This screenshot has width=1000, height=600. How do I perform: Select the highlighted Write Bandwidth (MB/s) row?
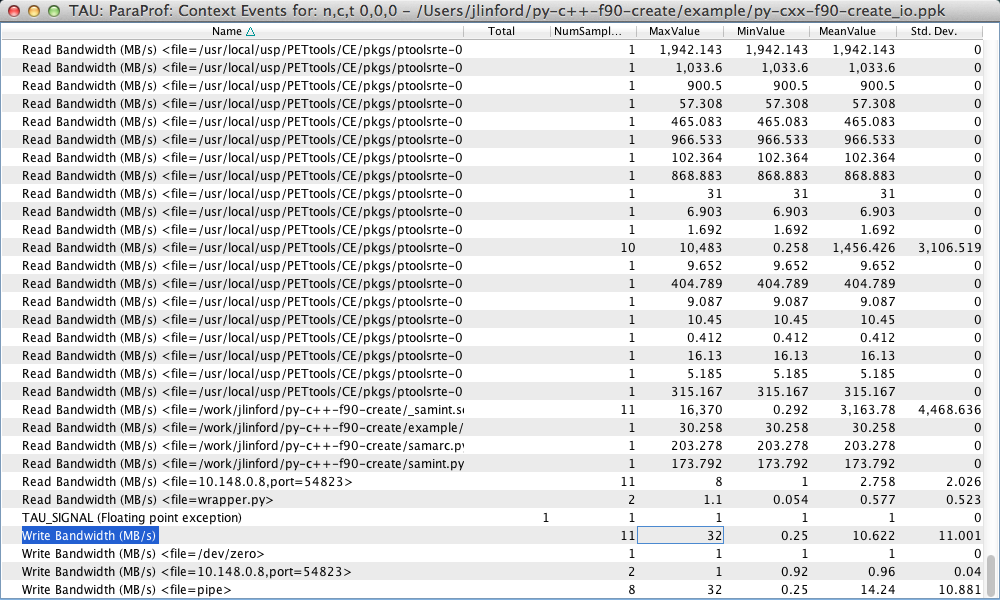(x=90, y=536)
